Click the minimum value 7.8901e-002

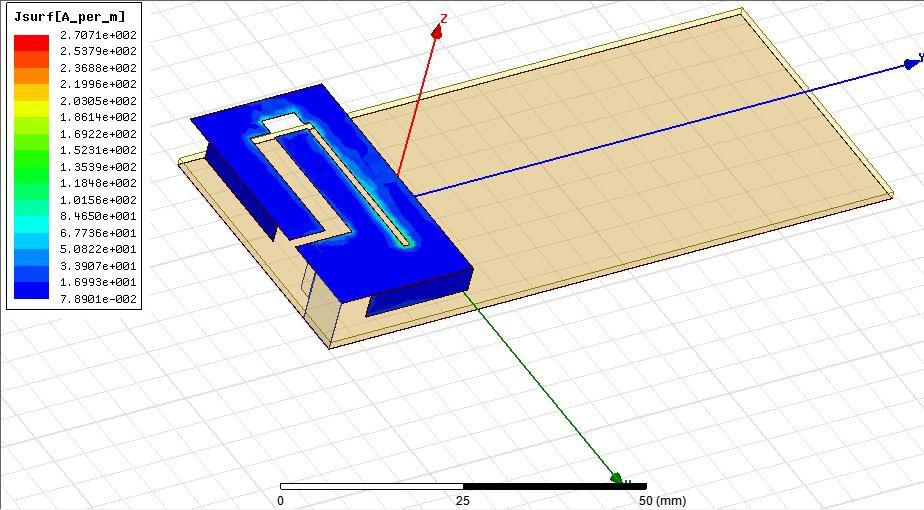(98, 299)
